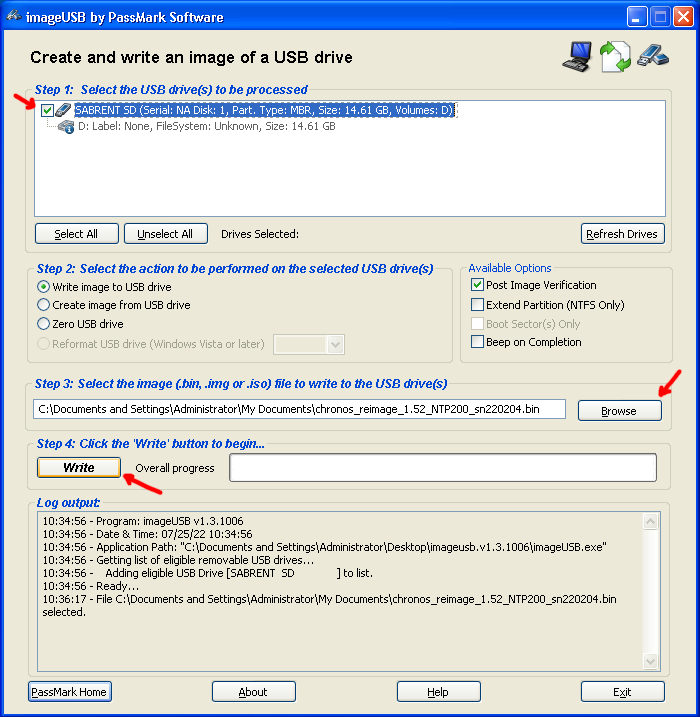Click the Exit button
Screen dimensions: 700x717
(x=623, y=691)
